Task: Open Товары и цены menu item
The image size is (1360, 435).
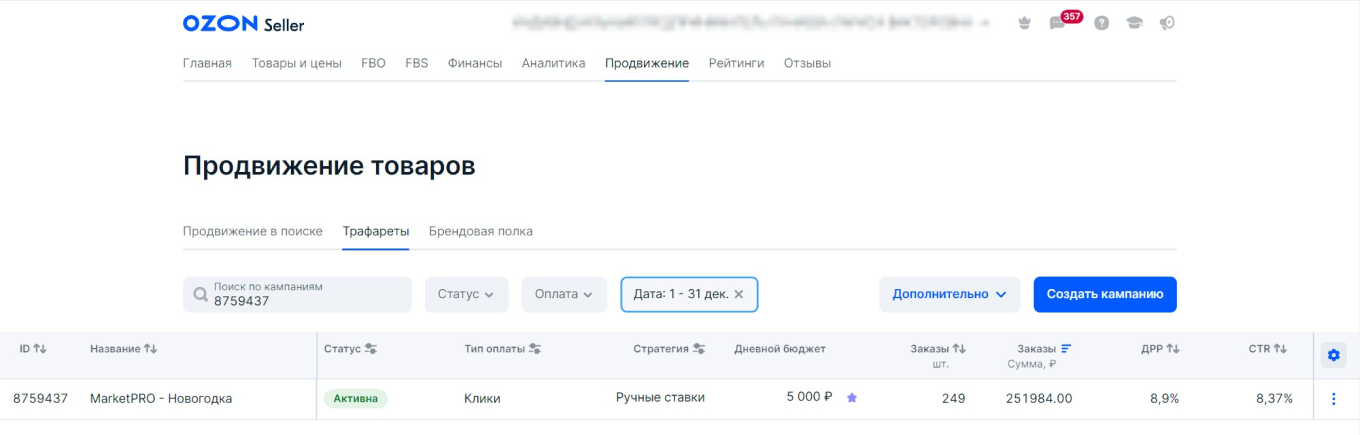Action: pos(296,63)
